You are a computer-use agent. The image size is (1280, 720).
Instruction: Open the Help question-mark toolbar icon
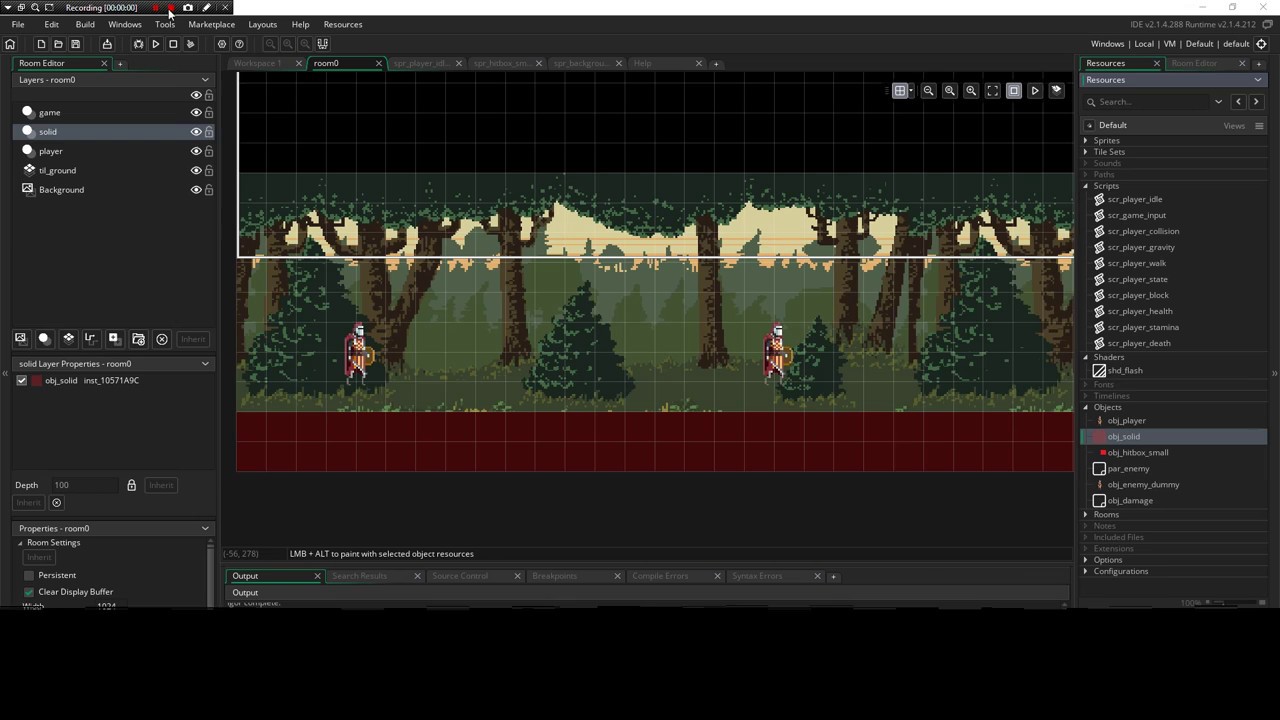(x=239, y=44)
